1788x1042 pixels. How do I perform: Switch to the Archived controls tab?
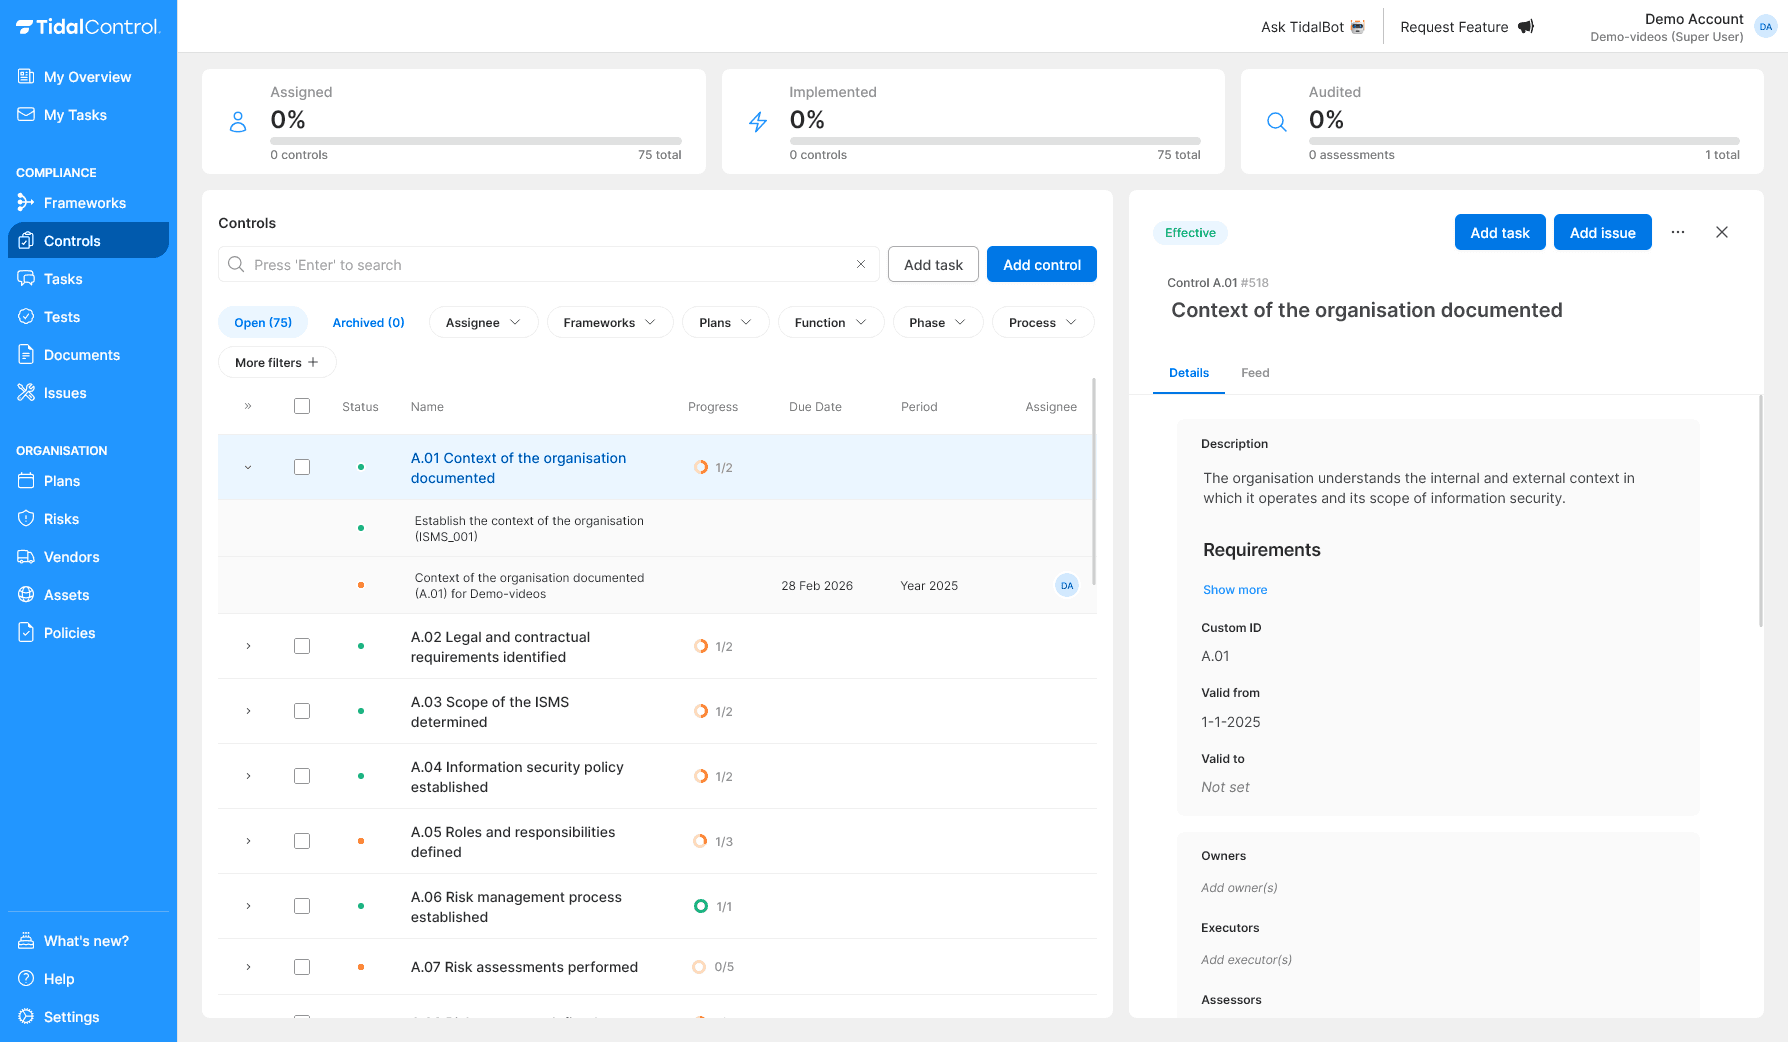tap(368, 322)
